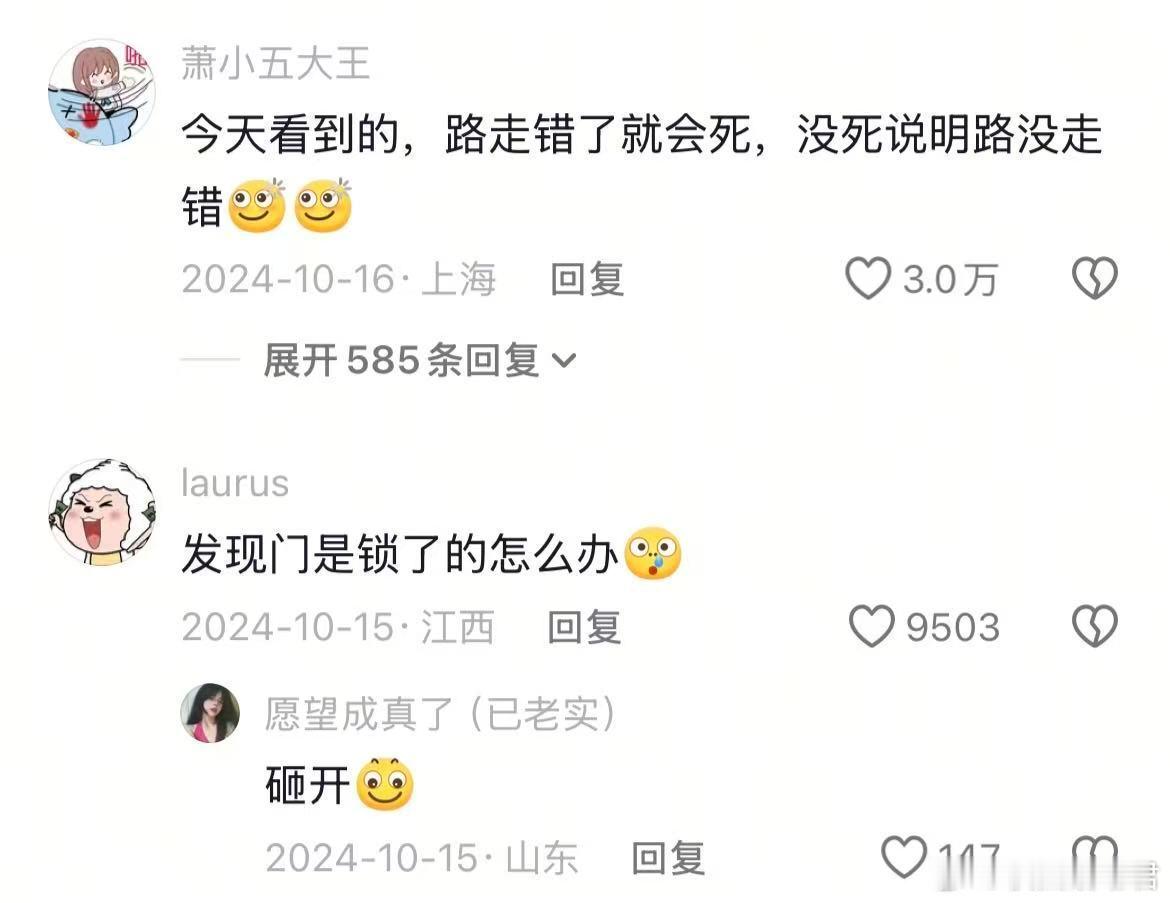Open laurus's sheep avatar profile
The image size is (1170, 903).
101,512
